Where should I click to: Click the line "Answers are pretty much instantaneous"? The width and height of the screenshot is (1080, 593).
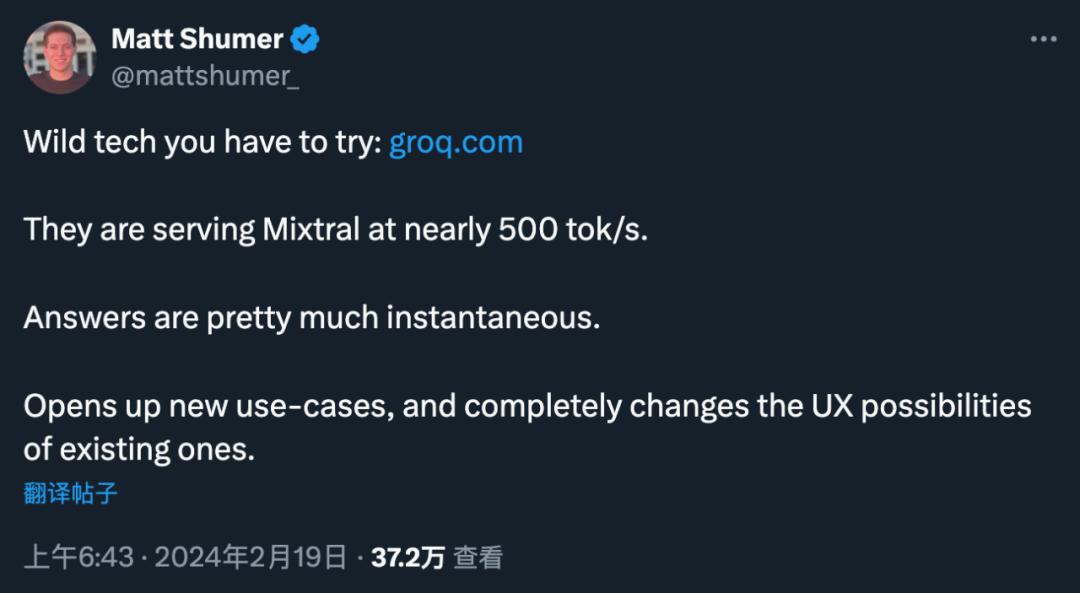(x=311, y=318)
